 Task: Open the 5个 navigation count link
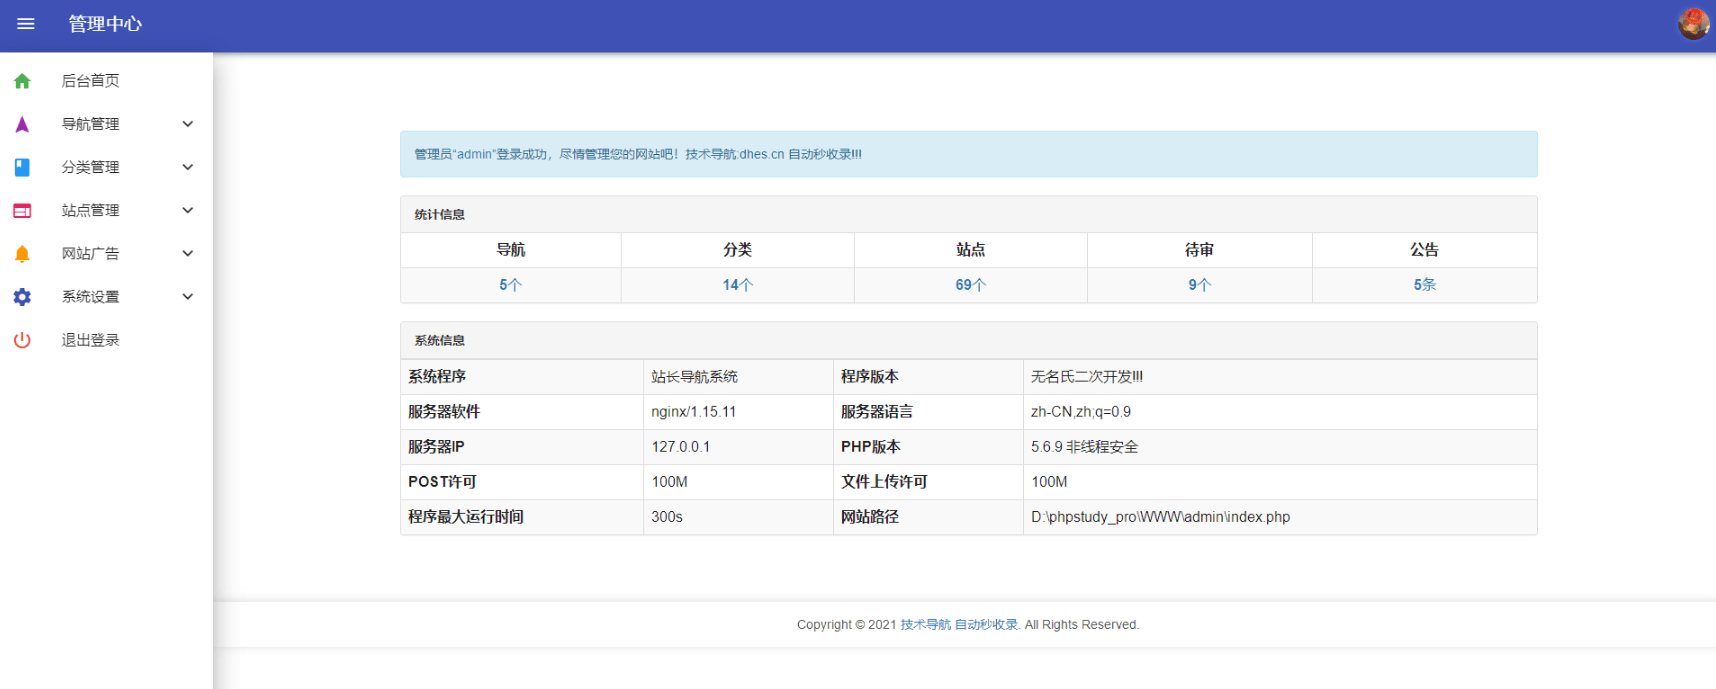tap(510, 285)
